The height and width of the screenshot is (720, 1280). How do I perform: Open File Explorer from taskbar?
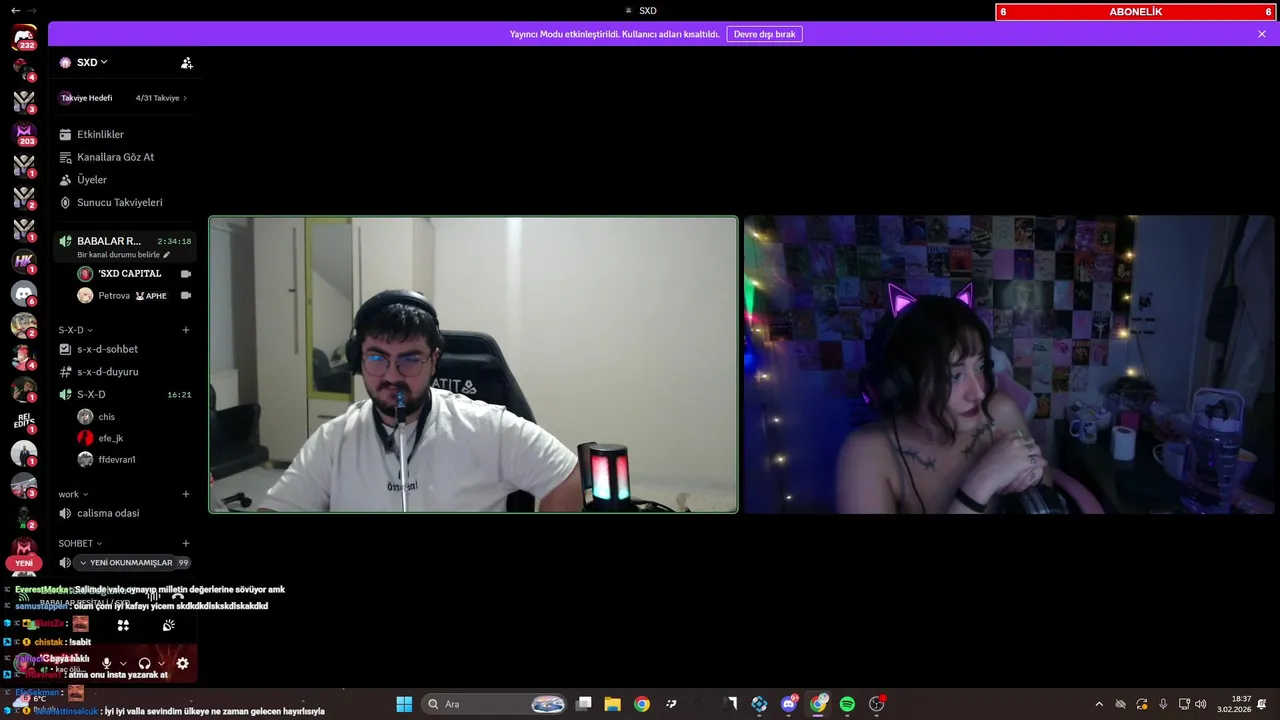point(613,704)
